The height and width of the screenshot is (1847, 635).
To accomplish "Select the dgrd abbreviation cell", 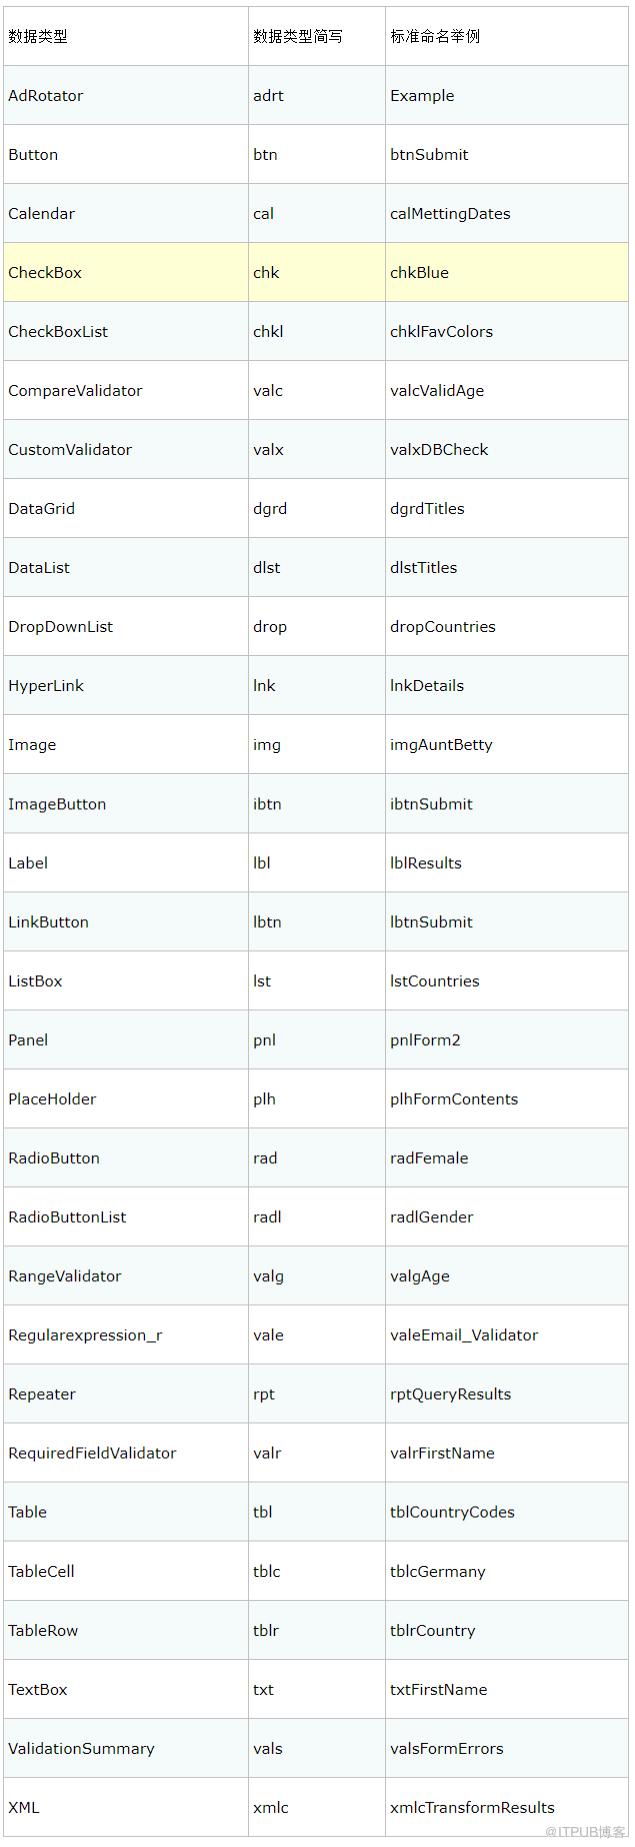I will click(317, 508).
